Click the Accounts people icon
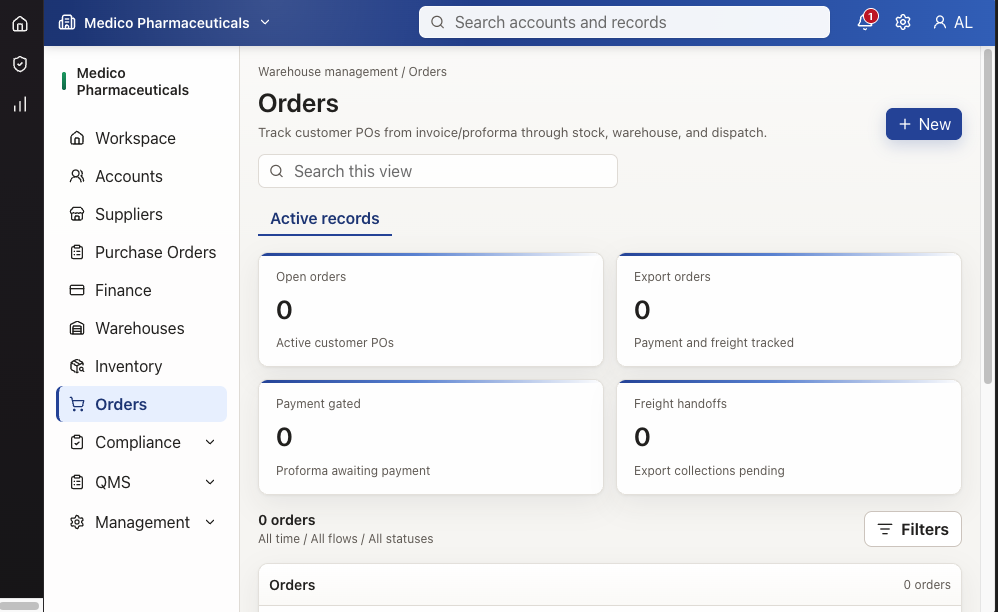Image resolution: width=998 pixels, height=612 pixels. tap(77, 176)
